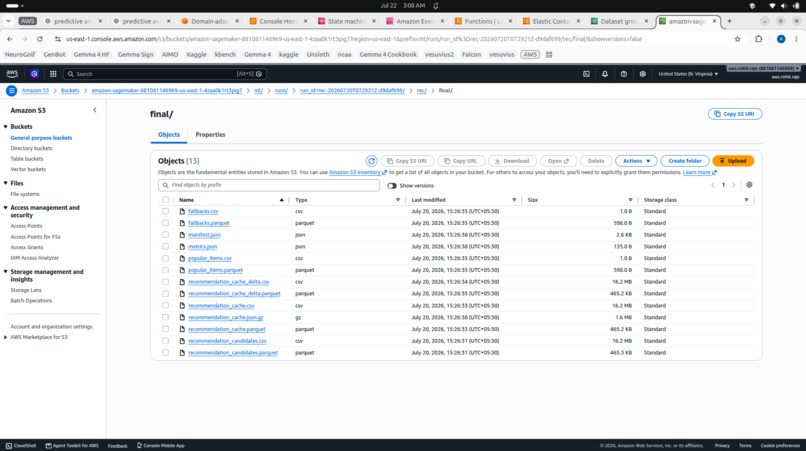
Task: Open Console Mobile App link in footer
Action: (x=160, y=445)
